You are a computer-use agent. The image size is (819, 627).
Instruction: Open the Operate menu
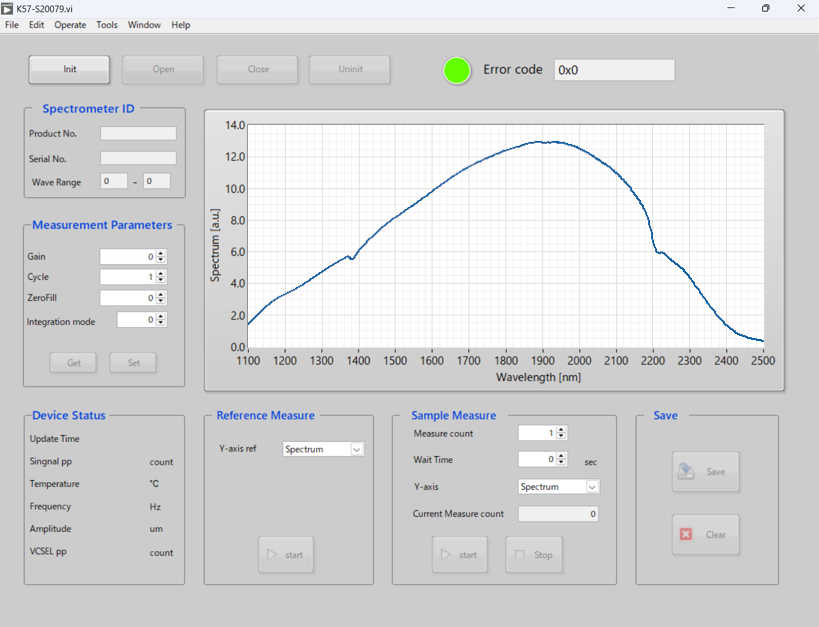click(x=70, y=25)
